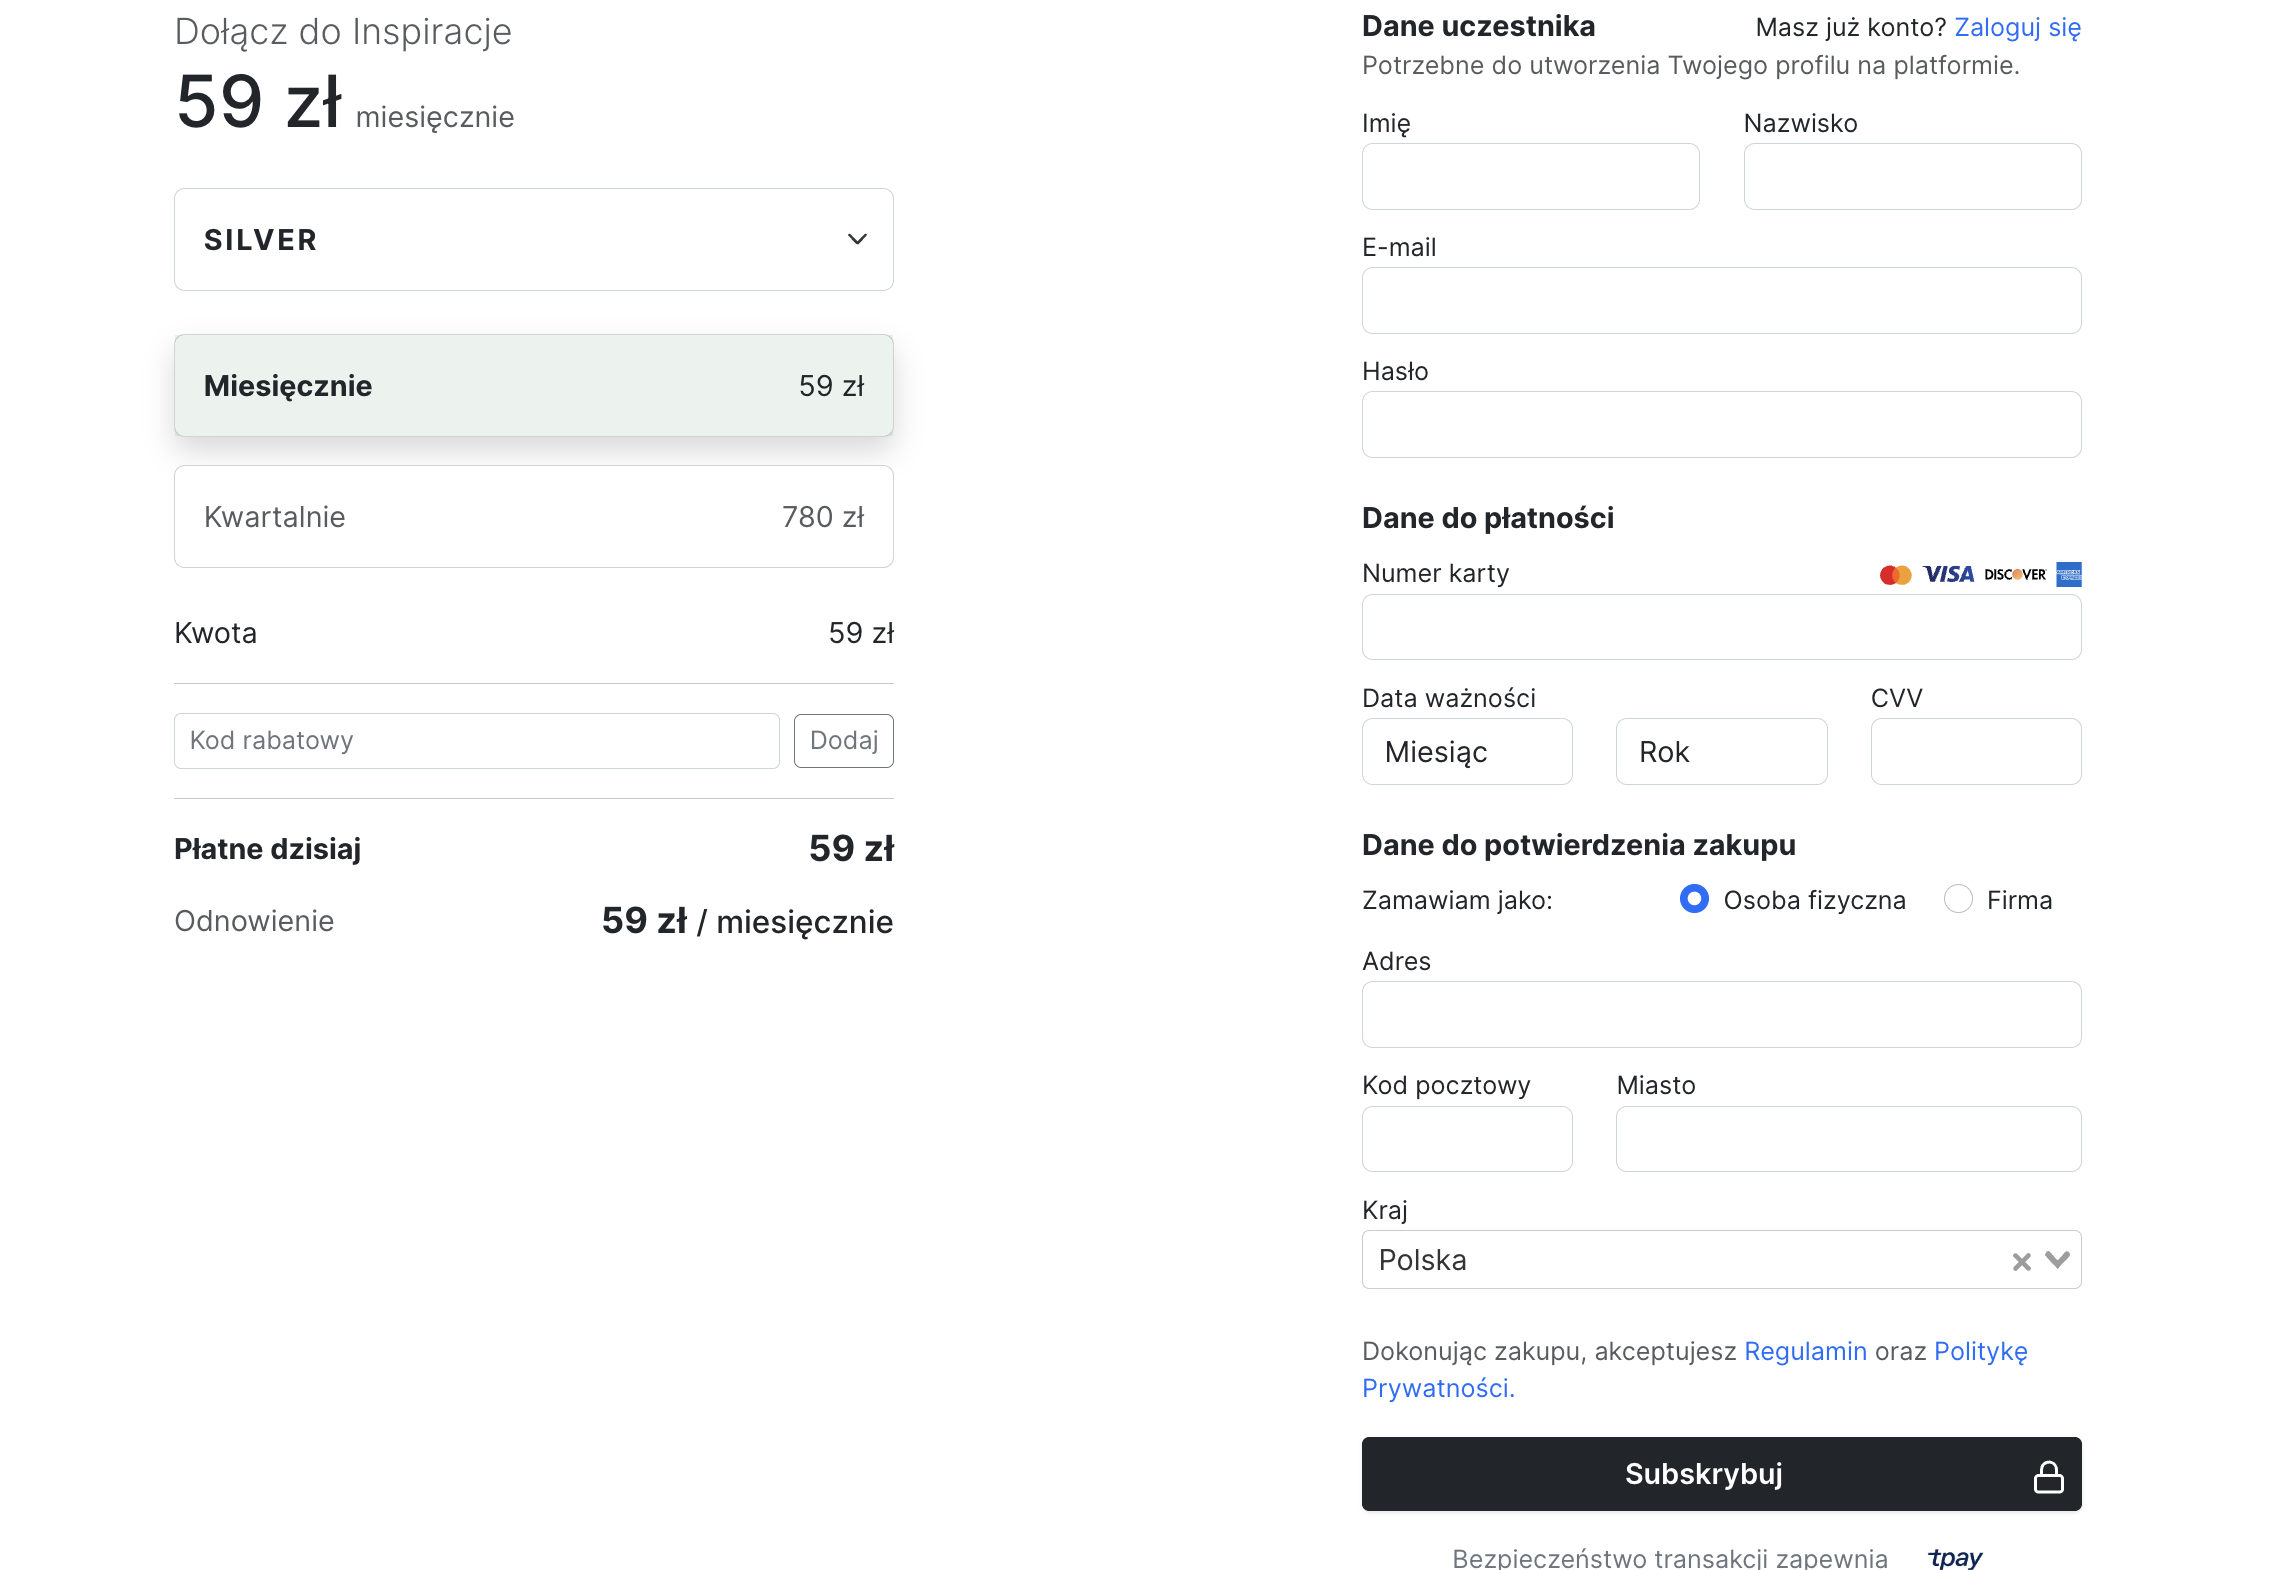2270x1570 pixels.
Task: Select the Osoba fizyczna radio option
Action: (x=1694, y=899)
